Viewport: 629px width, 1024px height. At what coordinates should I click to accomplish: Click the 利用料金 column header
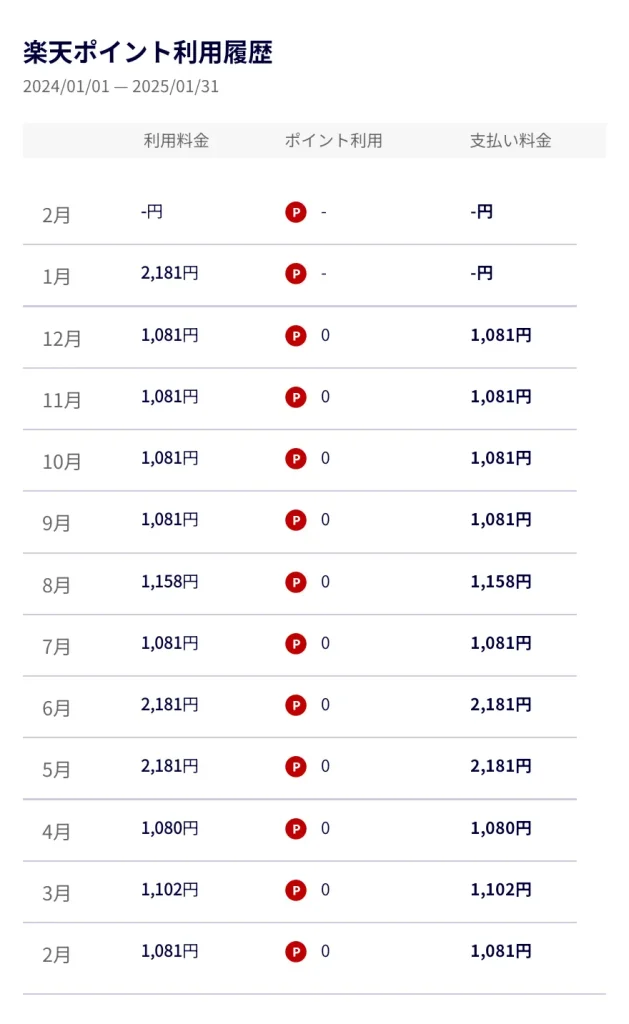click(x=176, y=140)
